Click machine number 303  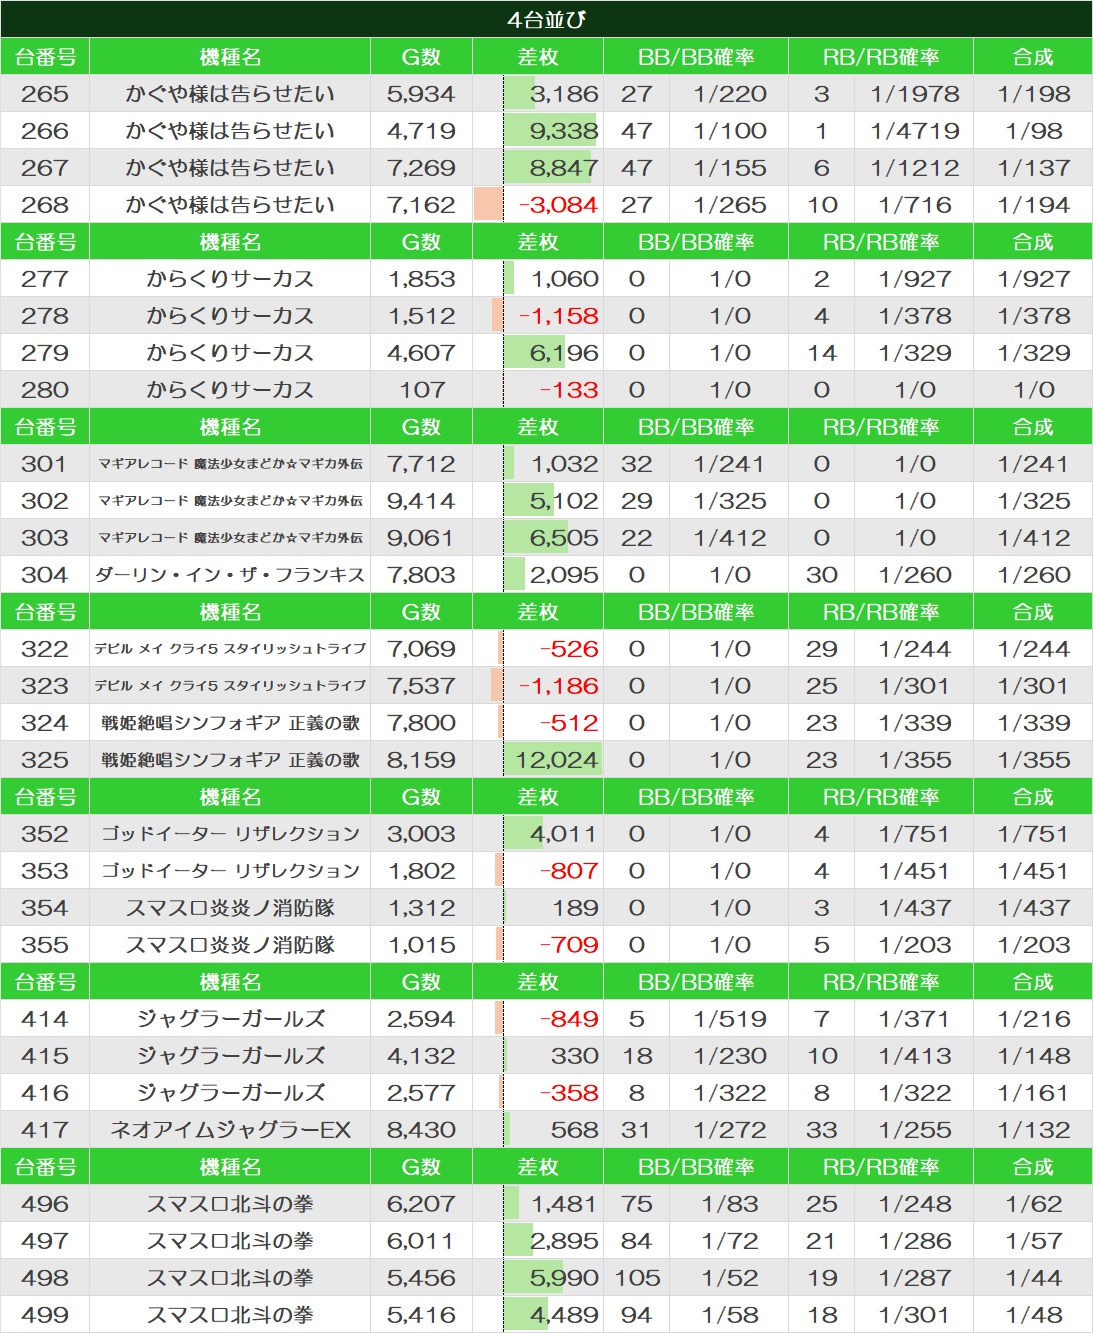click(45, 538)
